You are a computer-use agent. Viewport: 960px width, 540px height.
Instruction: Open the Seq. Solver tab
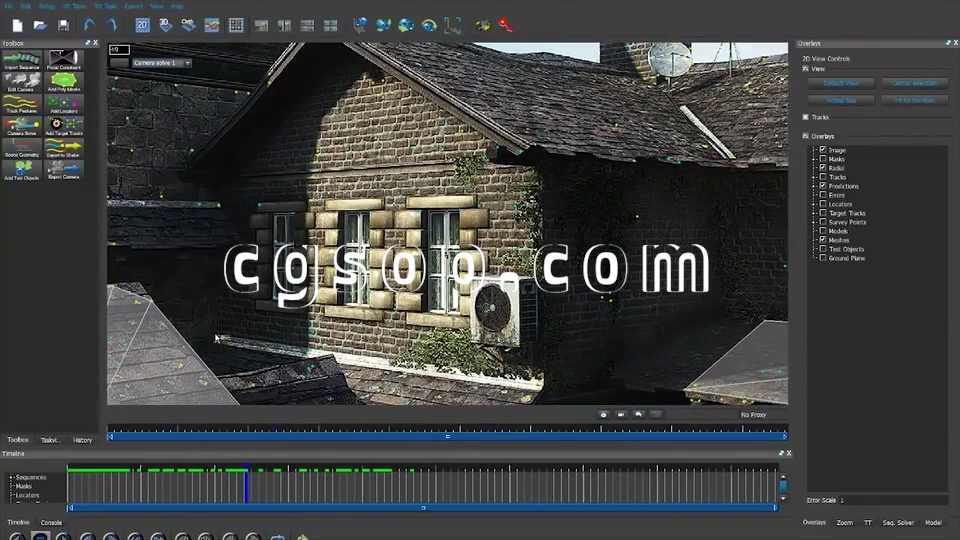898,522
